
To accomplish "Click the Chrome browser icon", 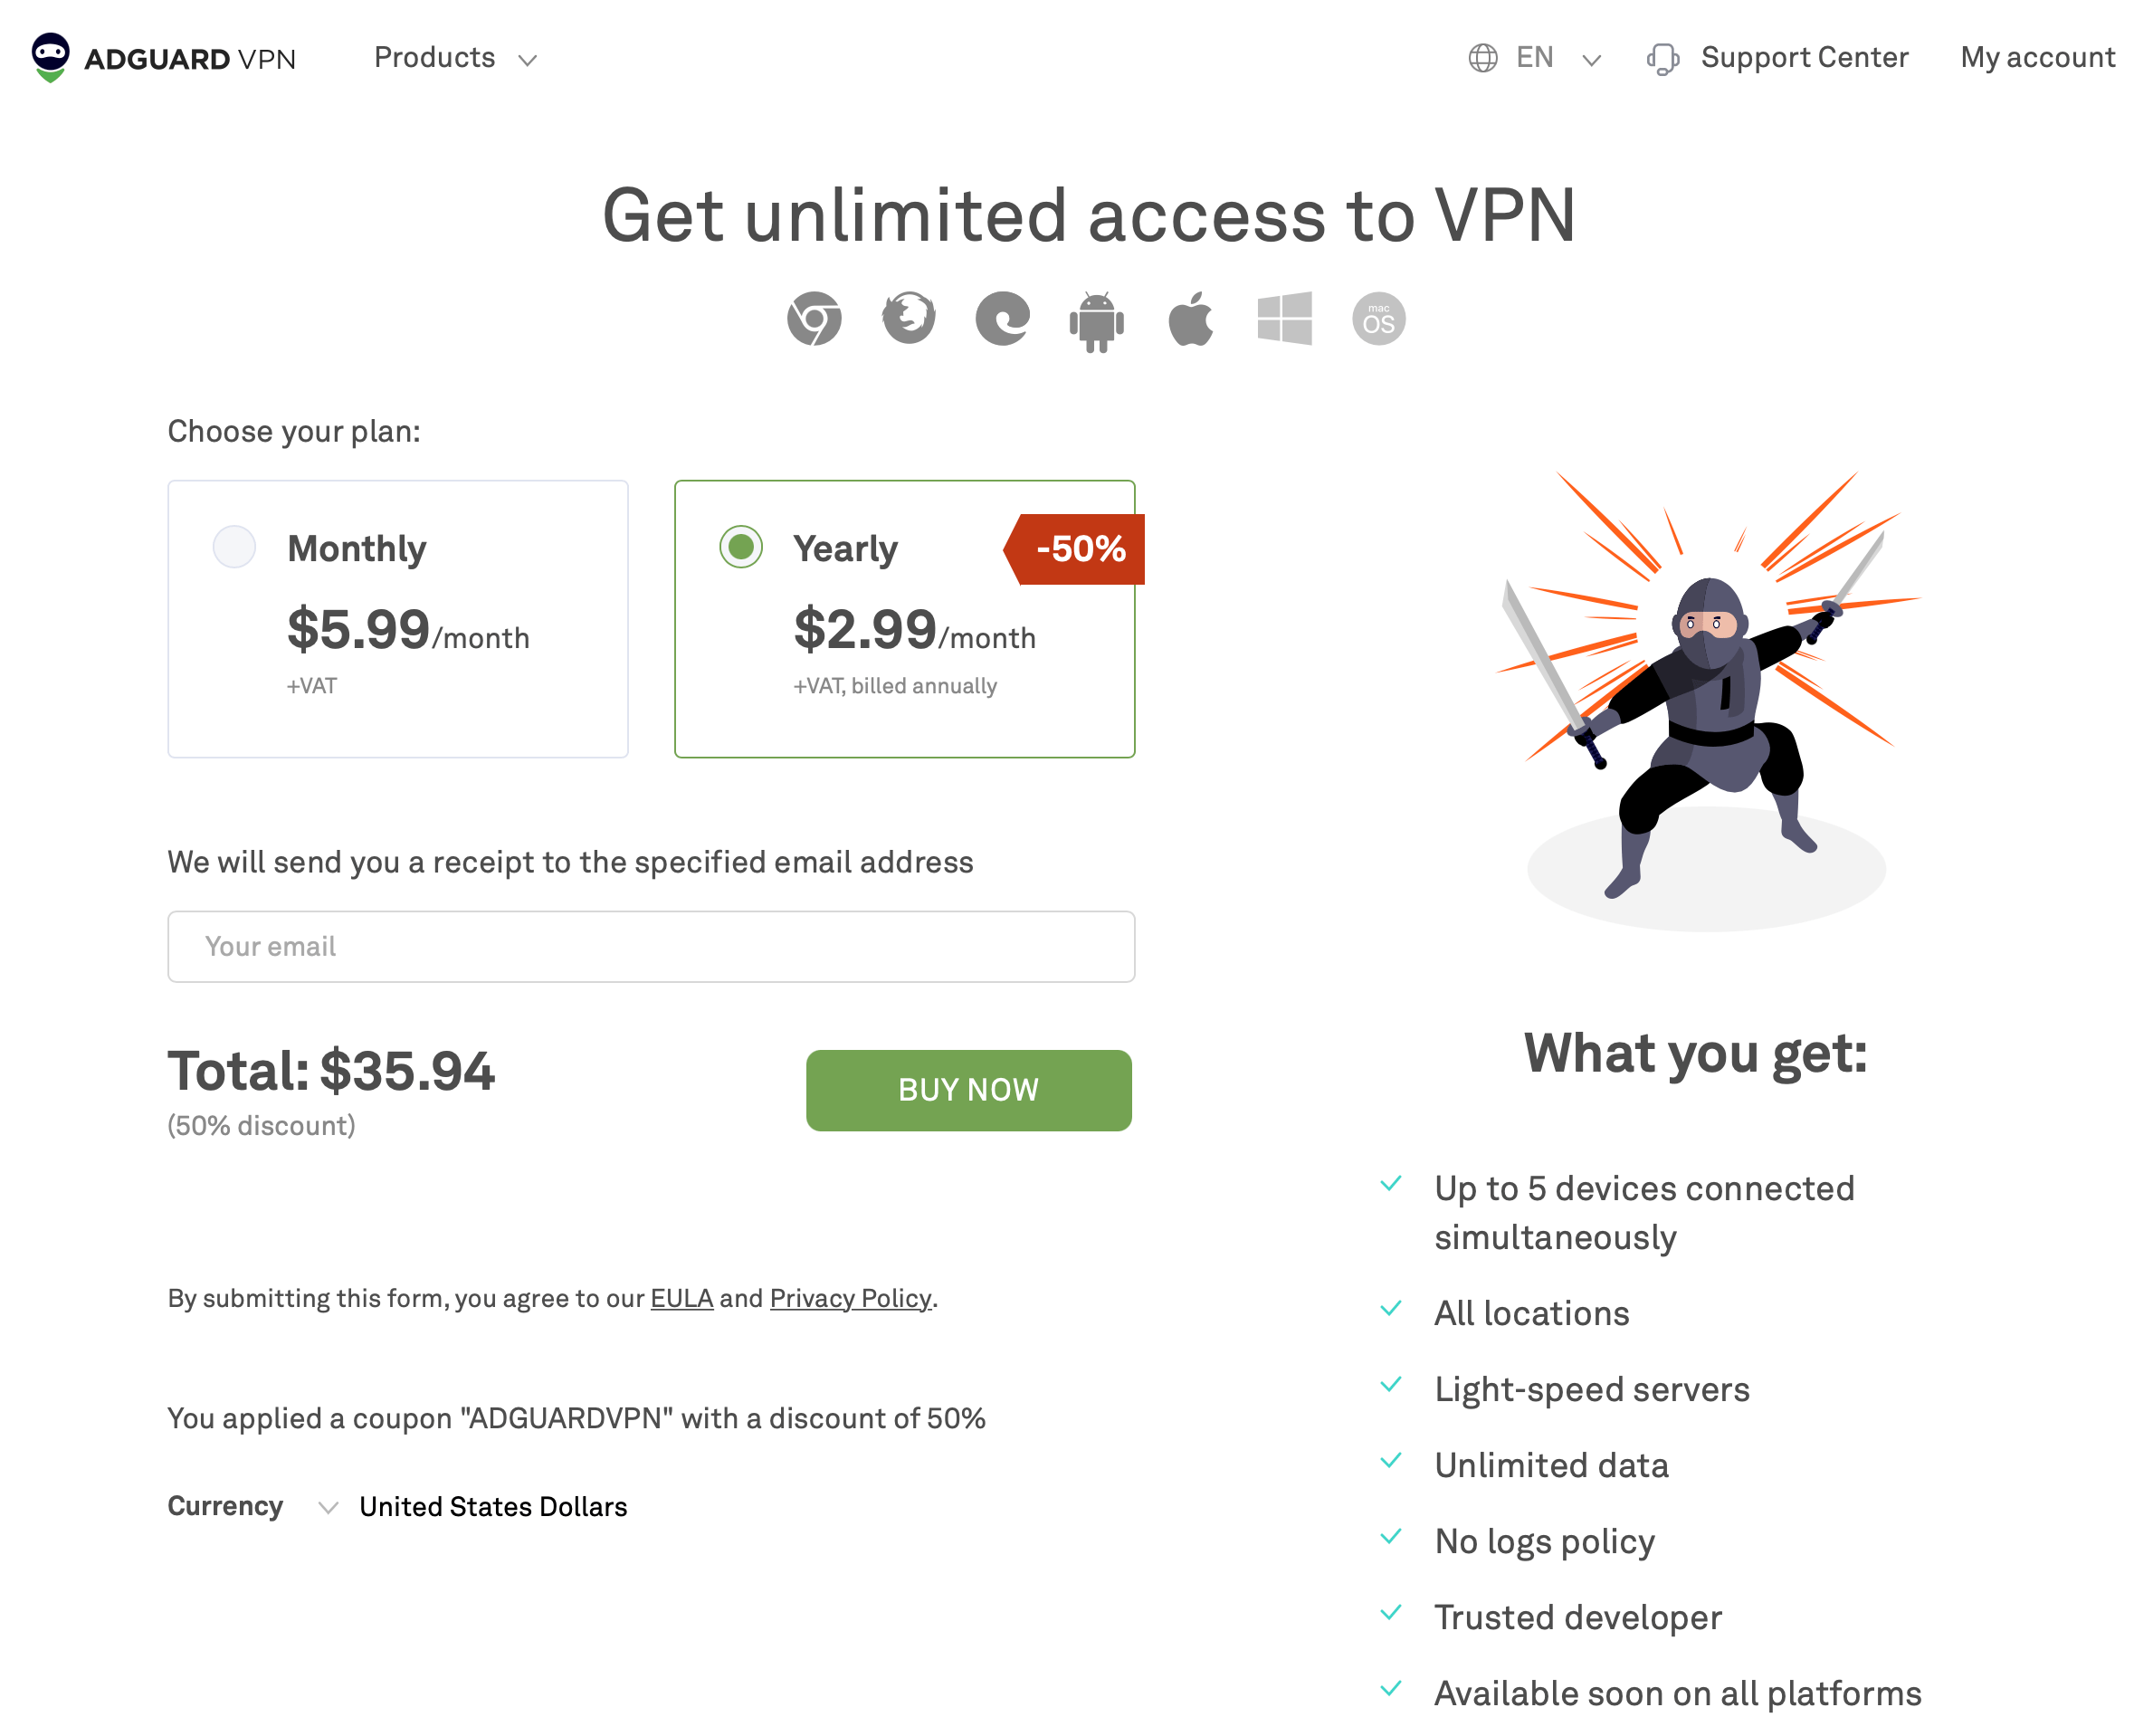I will pos(814,318).
